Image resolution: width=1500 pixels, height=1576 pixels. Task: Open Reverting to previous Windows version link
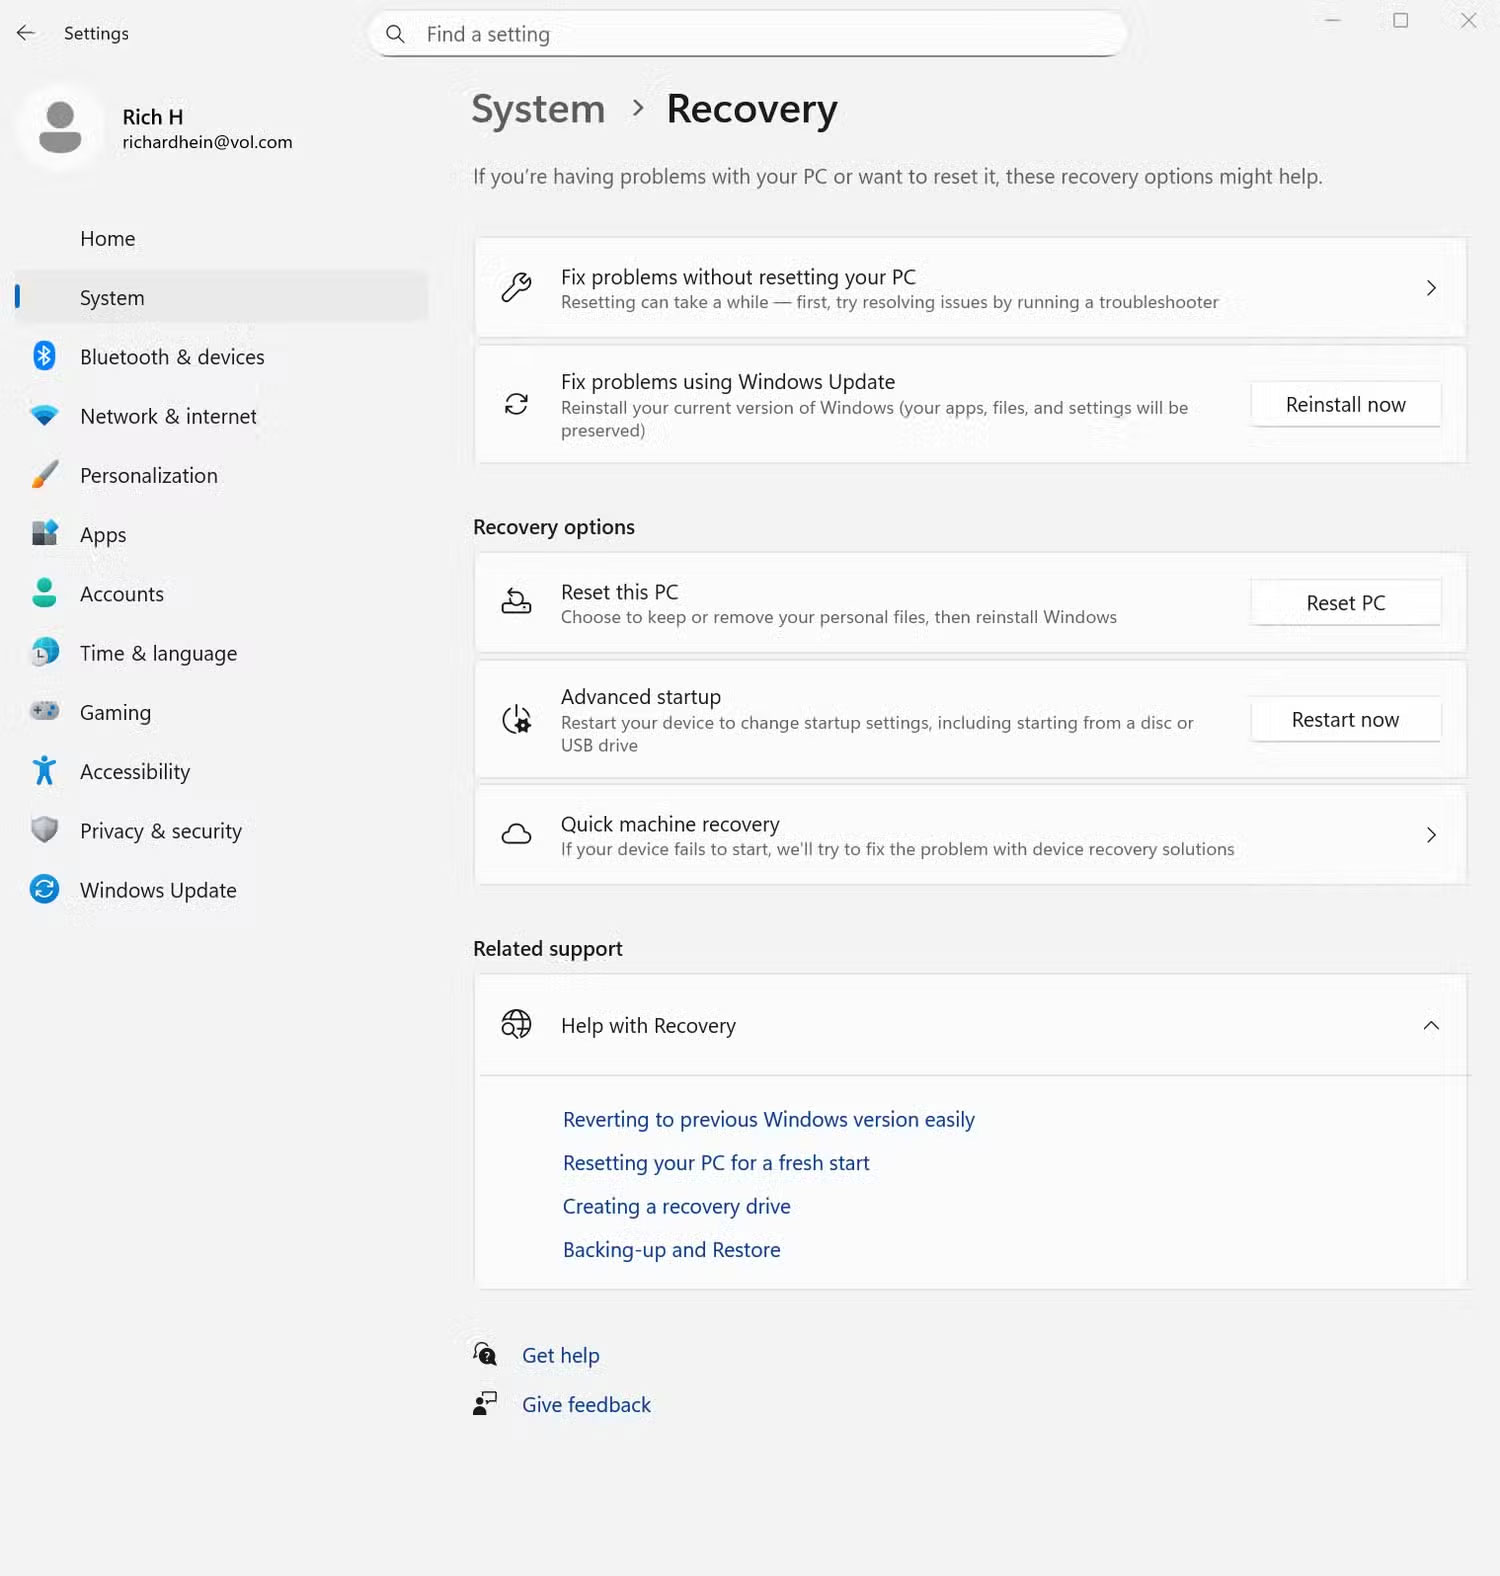(x=768, y=1119)
